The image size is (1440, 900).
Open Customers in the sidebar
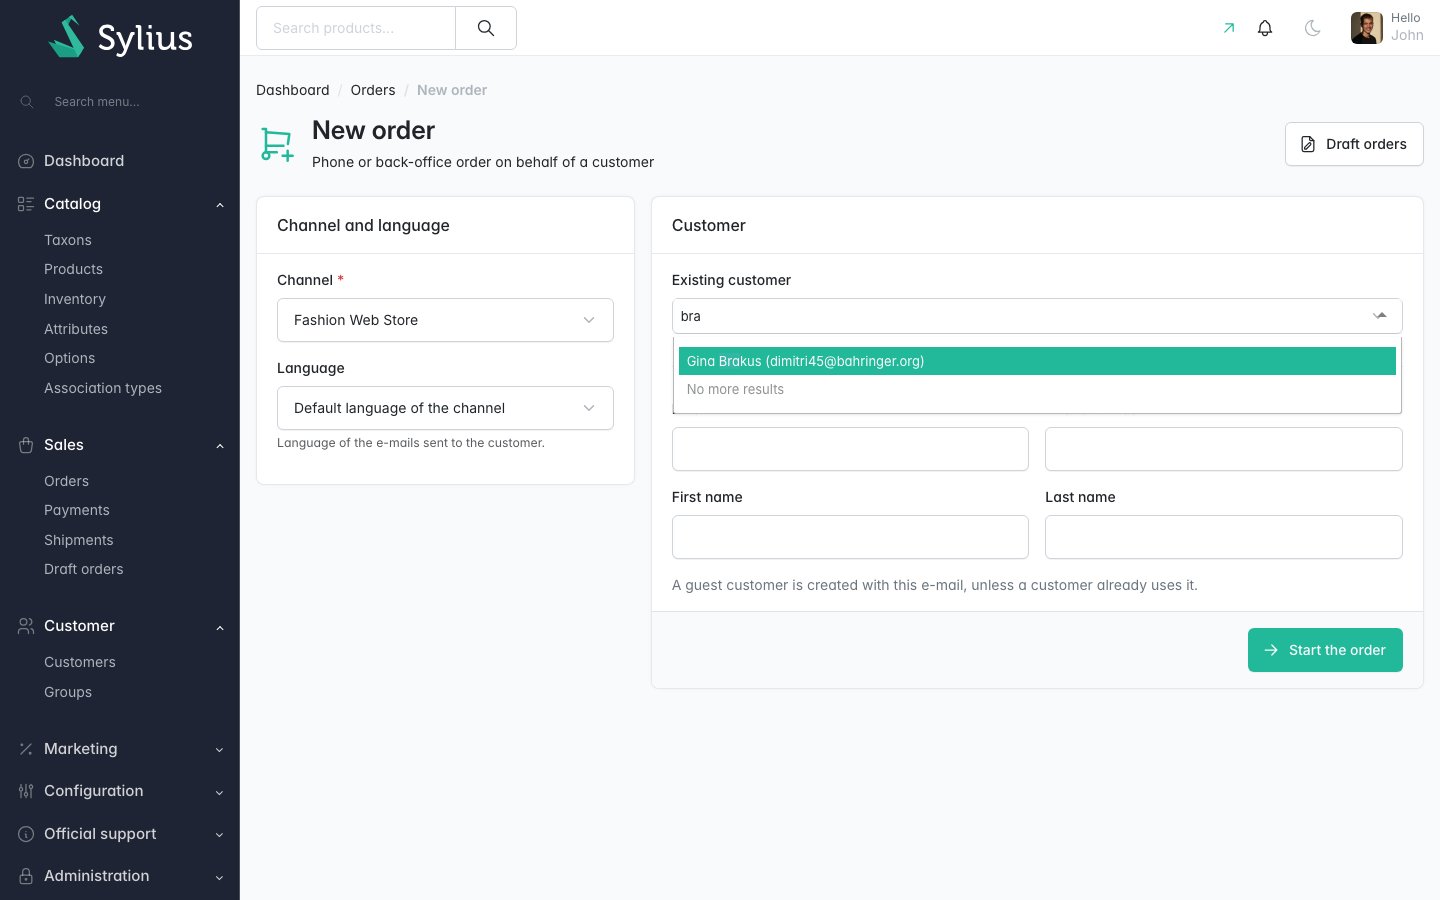click(80, 662)
